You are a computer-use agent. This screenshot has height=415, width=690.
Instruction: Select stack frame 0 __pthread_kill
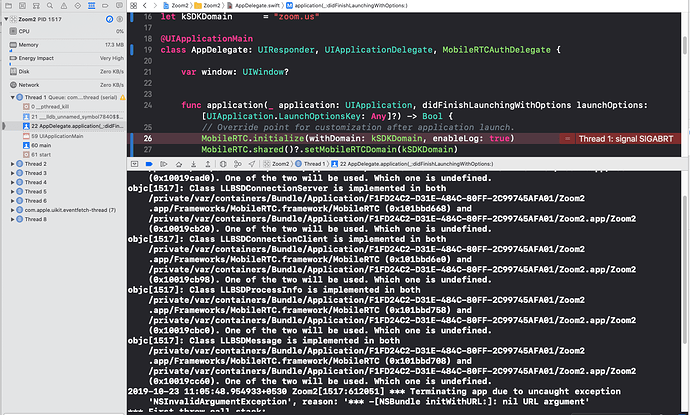click(x=64, y=107)
